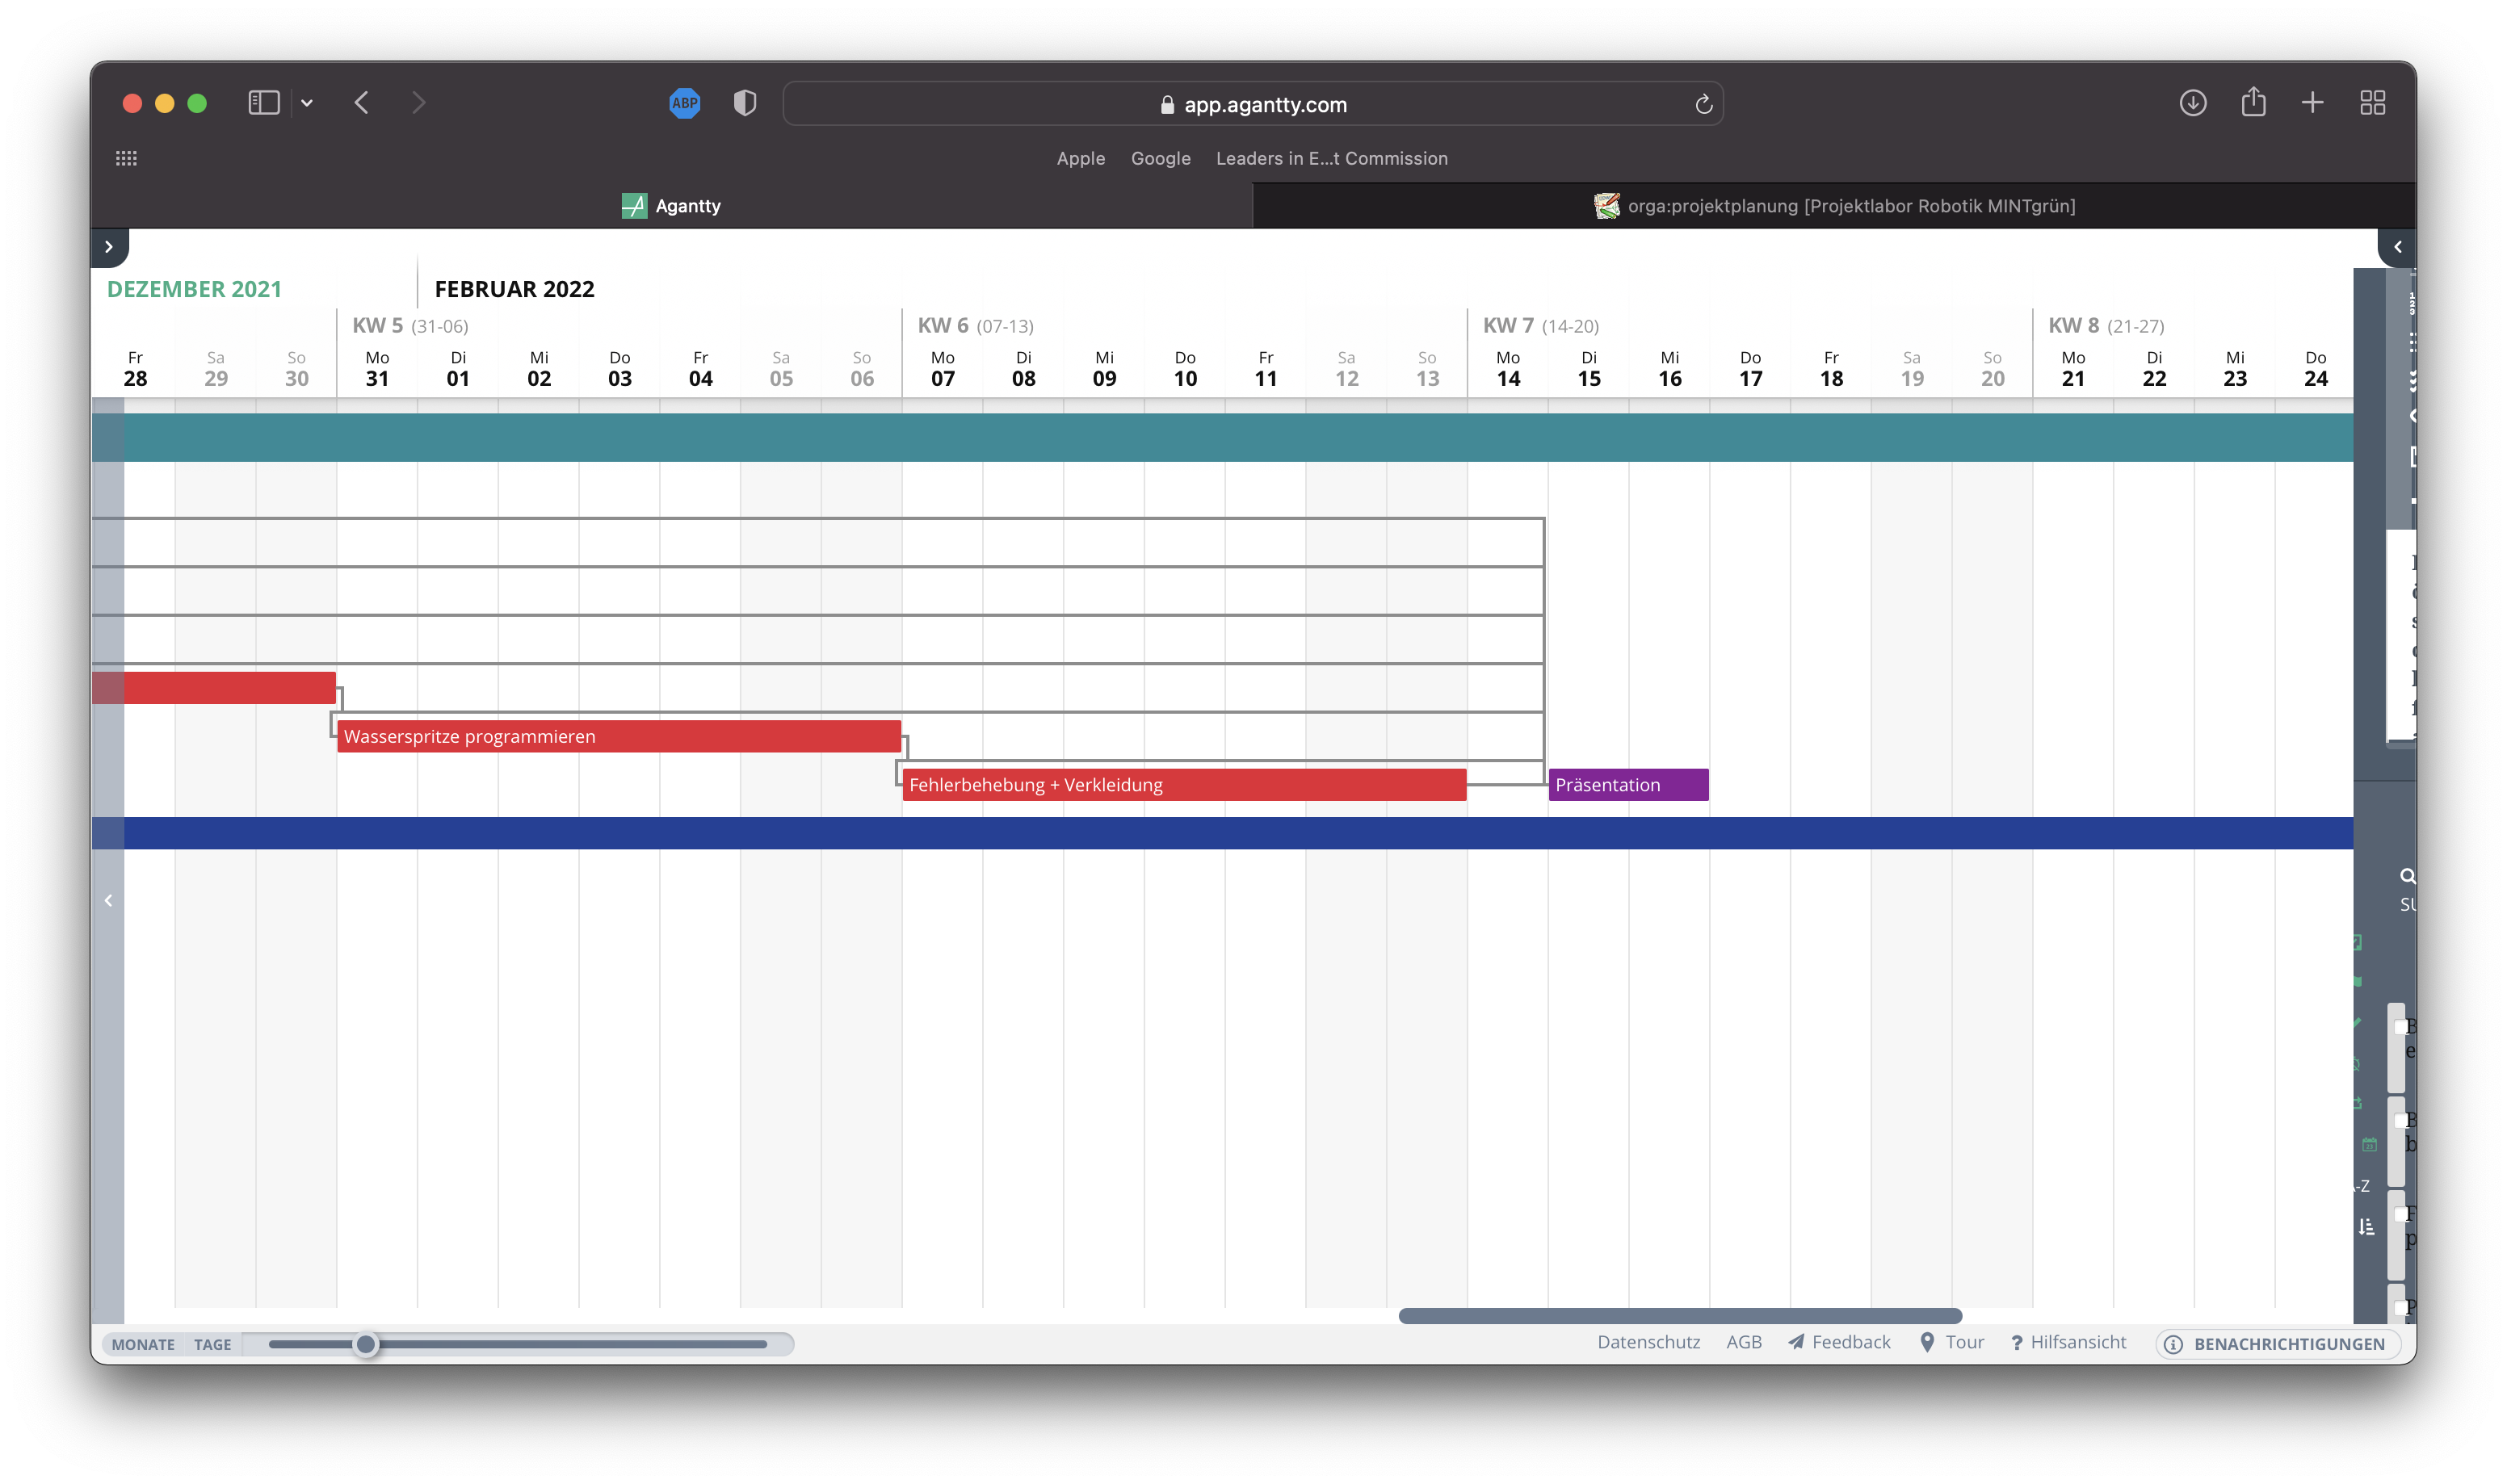The height and width of the screenshot is (1484, 2507).
Task: Select the Fehlerbehebung + Verkleidung task bar
Action: click(x=1184, y=785)
